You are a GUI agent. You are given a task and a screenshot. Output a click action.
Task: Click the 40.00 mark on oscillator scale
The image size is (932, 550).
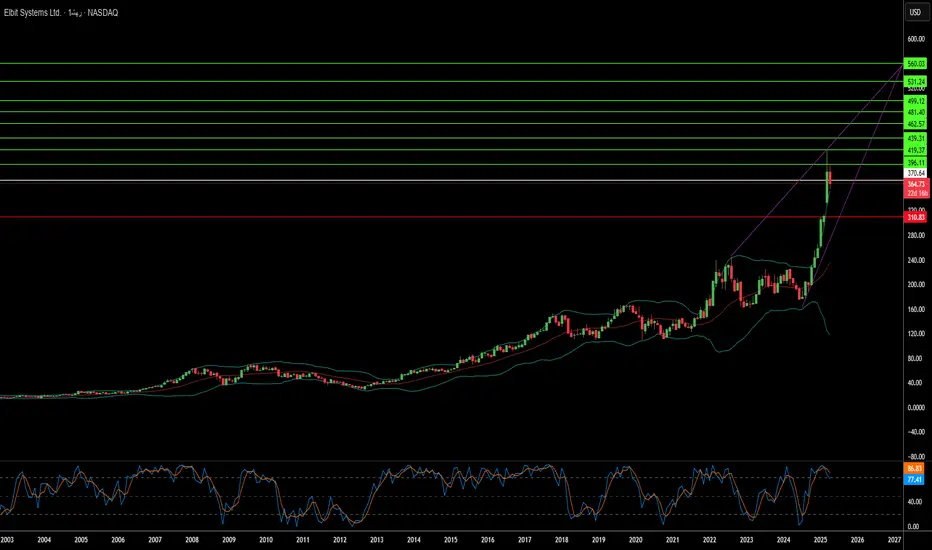[914, 502]
